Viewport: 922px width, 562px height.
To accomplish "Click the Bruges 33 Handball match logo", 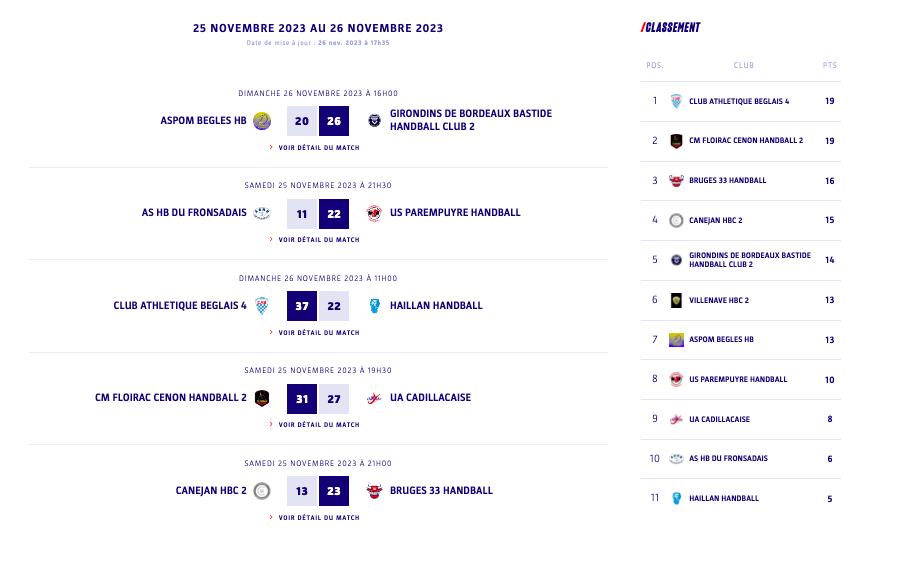I will [x=374, y=491].
